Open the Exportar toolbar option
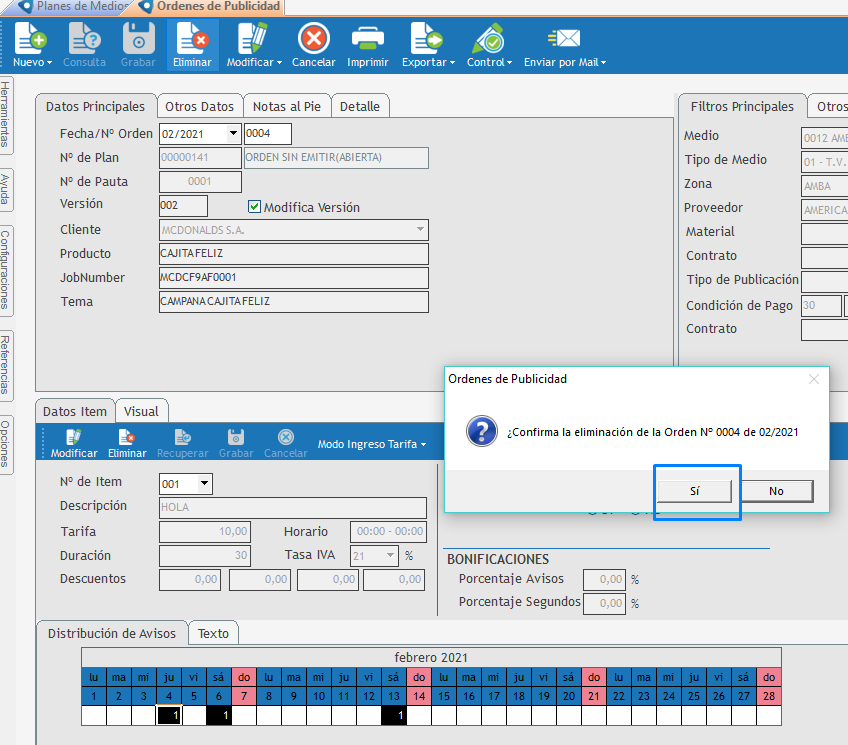The height and width of the screenshot is (745, 848). click(428, 40)
